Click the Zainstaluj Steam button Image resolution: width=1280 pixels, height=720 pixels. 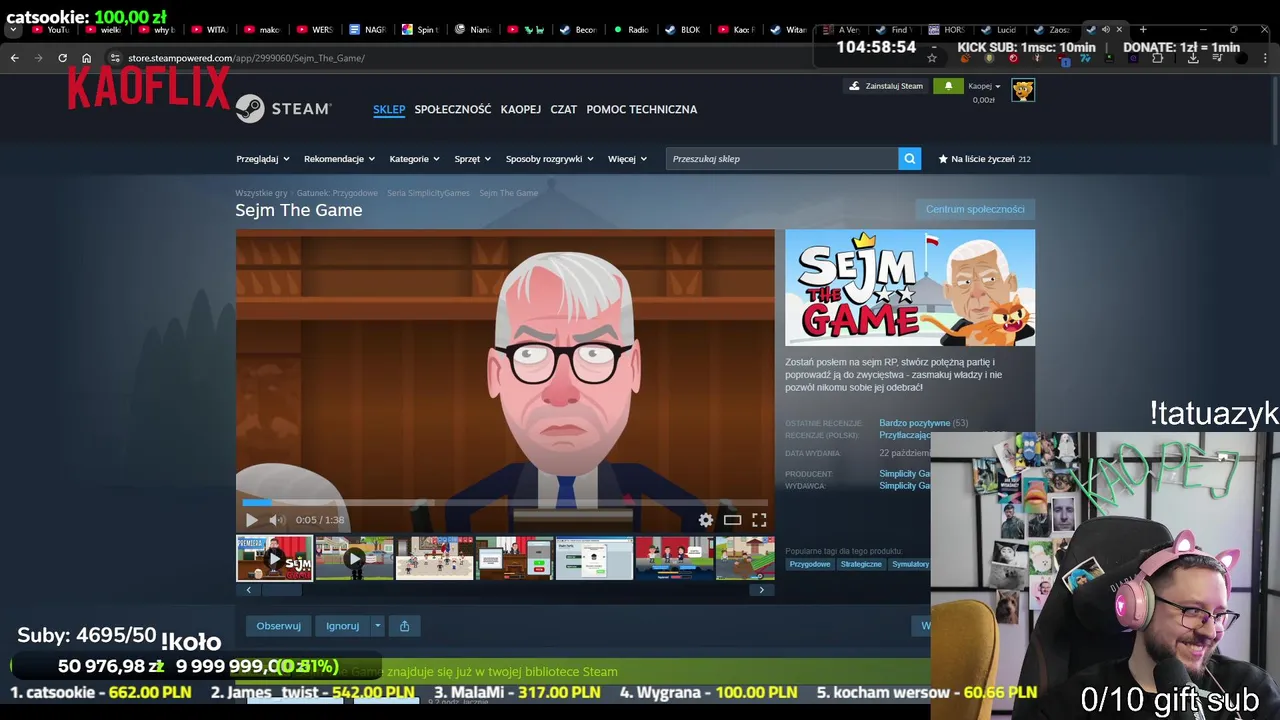tap(886, 86)
